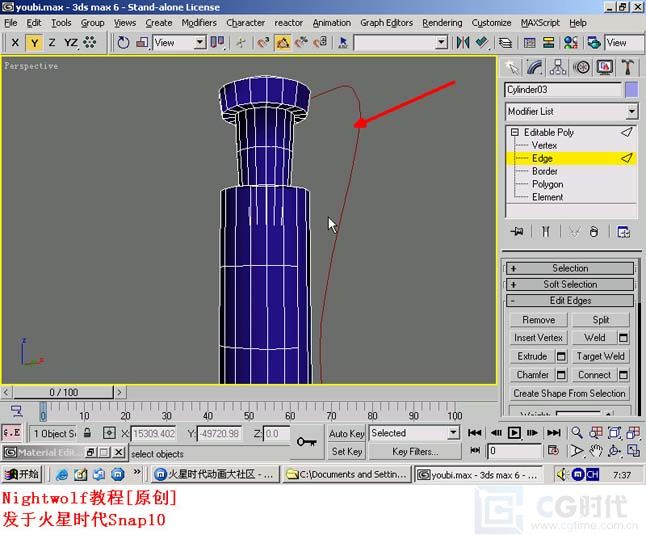The image size is (646, 539).
Task: Expand the Soft Selection rollout
Action: click(570, 284)
